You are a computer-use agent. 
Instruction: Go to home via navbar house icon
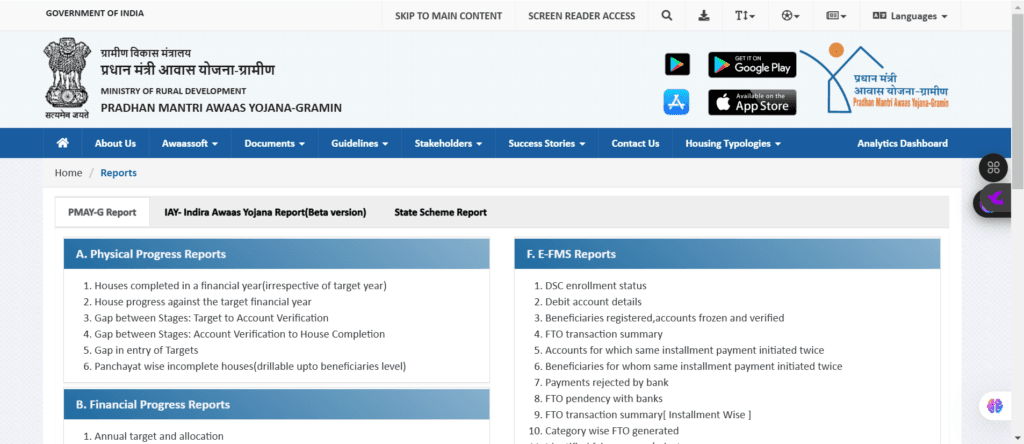(x=63, y=143)
